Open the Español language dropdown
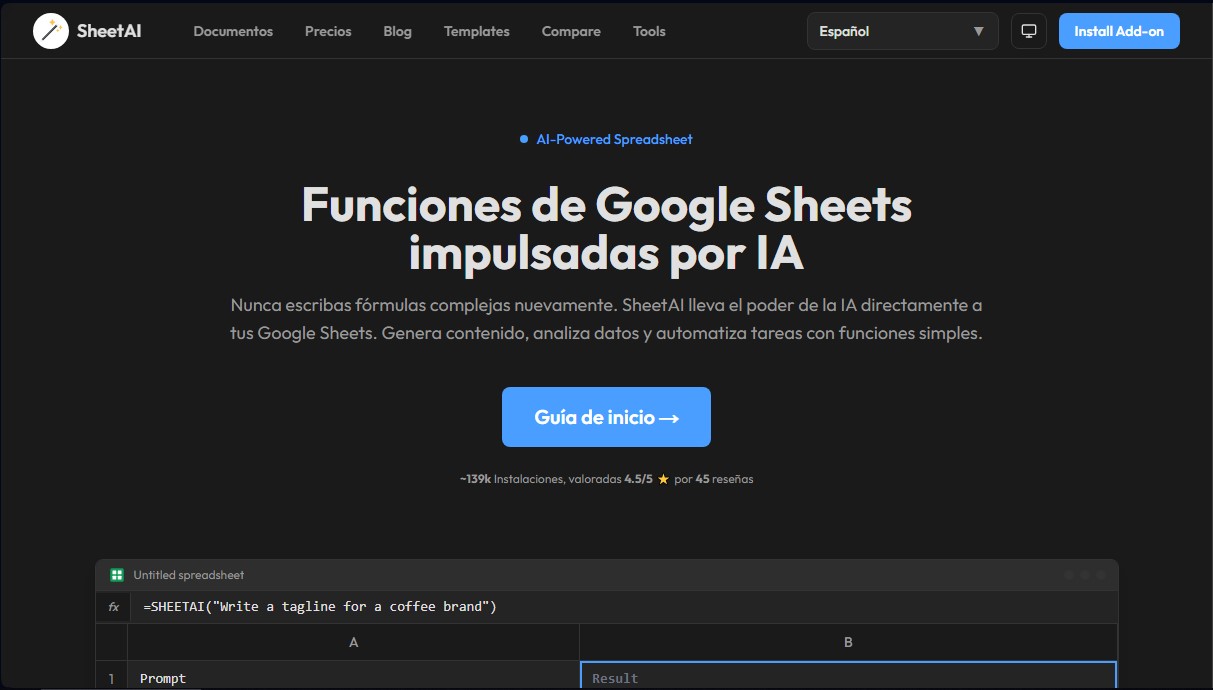 (903, 31)
